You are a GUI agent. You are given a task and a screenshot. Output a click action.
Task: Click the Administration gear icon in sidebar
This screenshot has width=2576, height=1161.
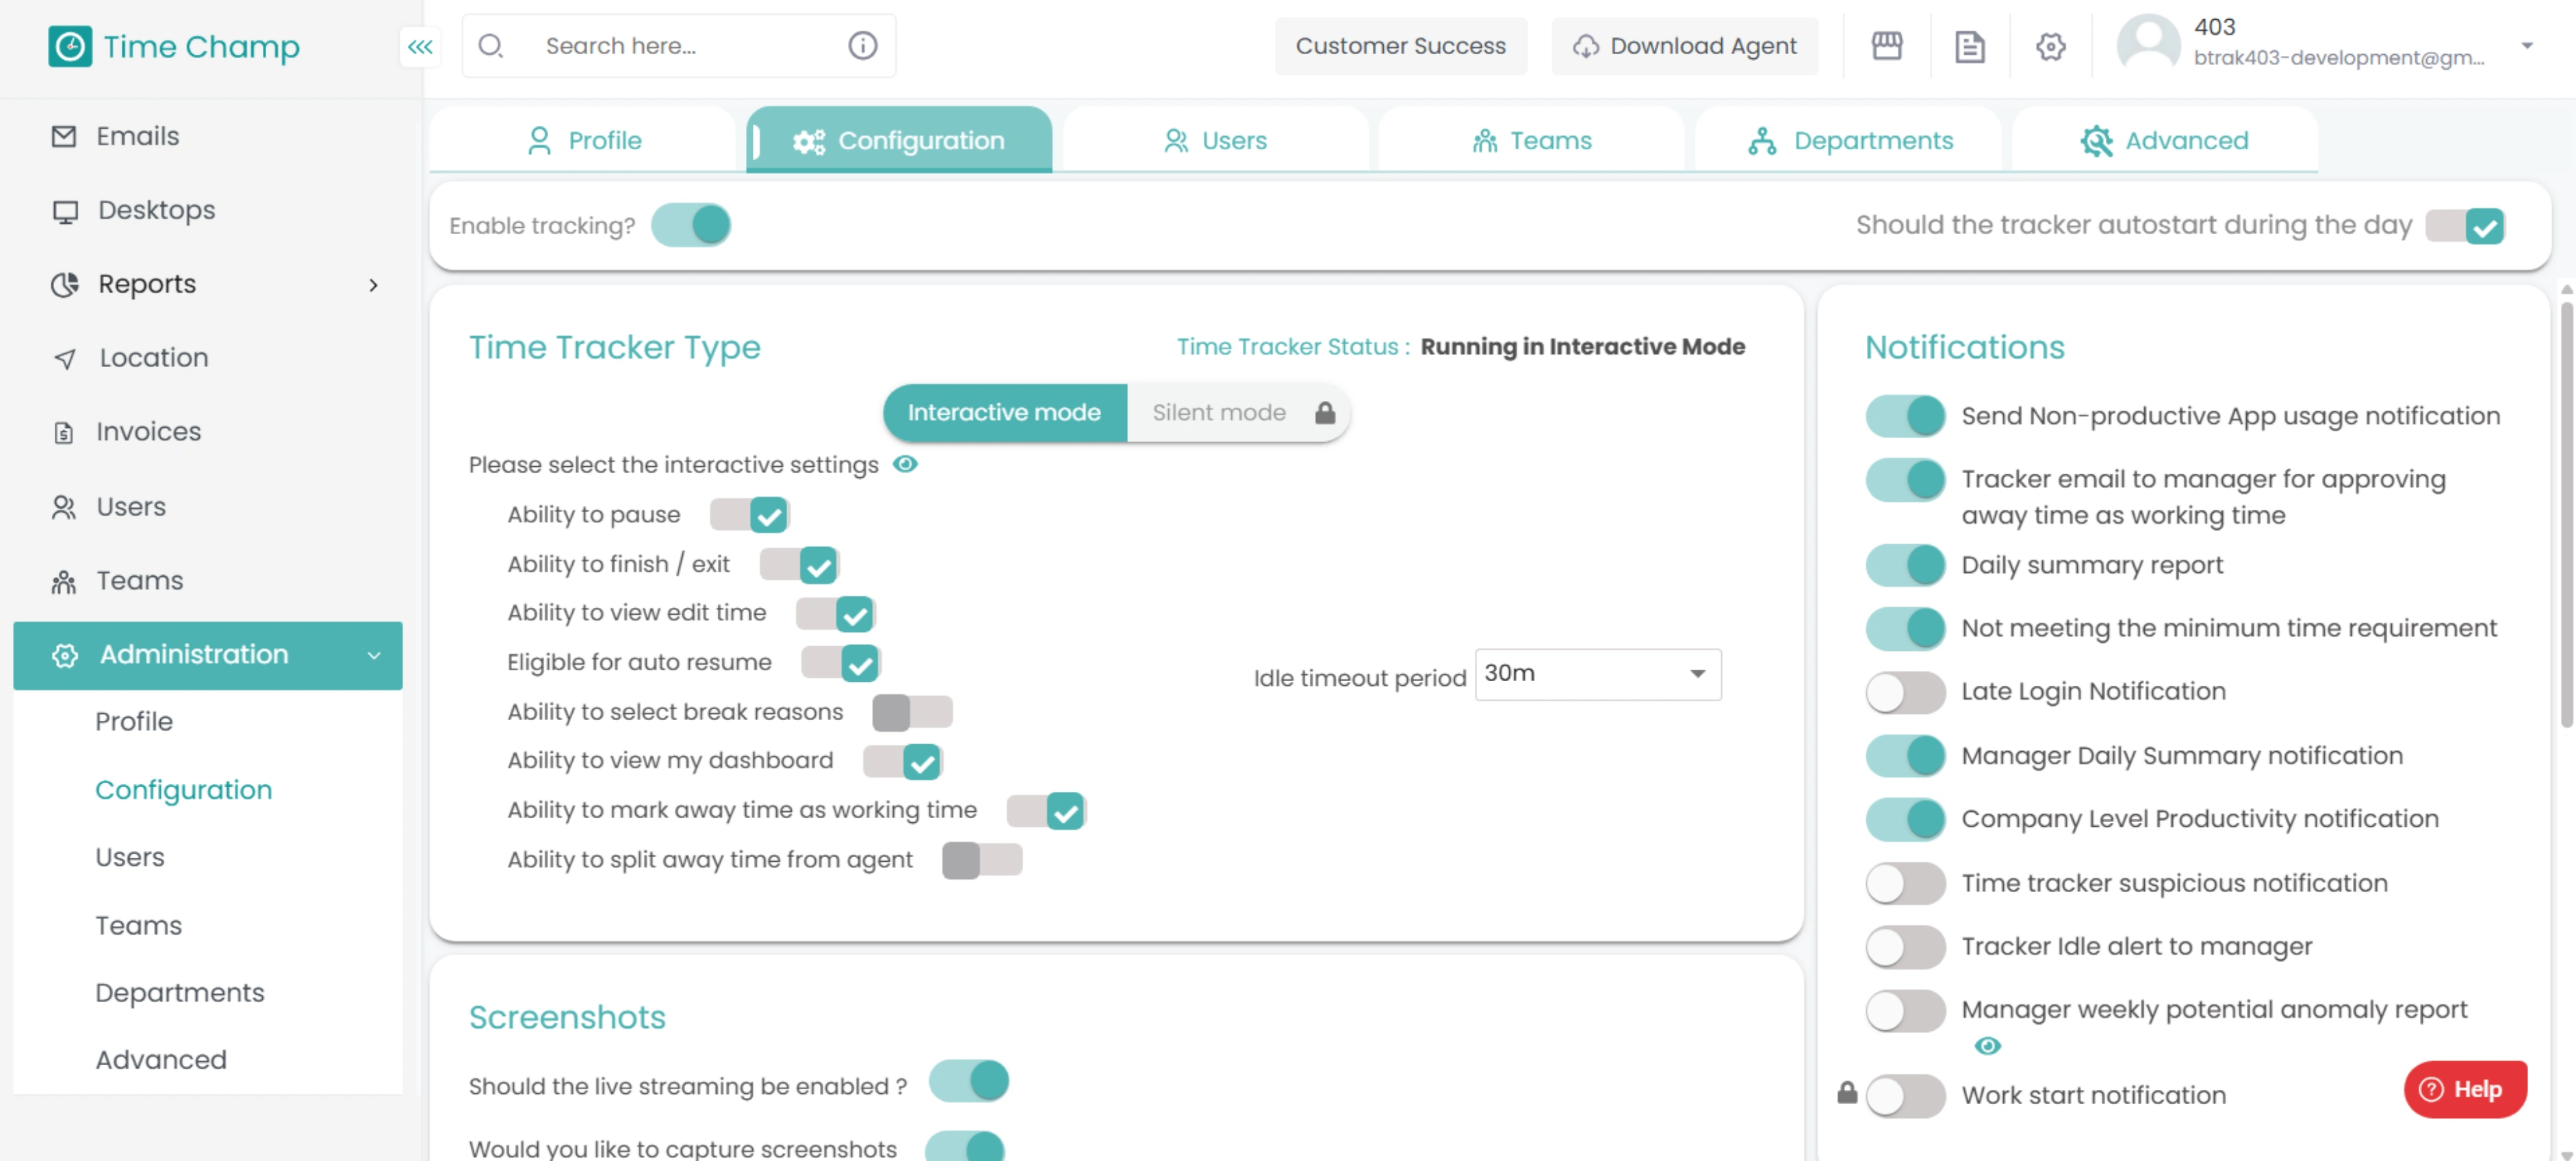(x=65, y=655)
